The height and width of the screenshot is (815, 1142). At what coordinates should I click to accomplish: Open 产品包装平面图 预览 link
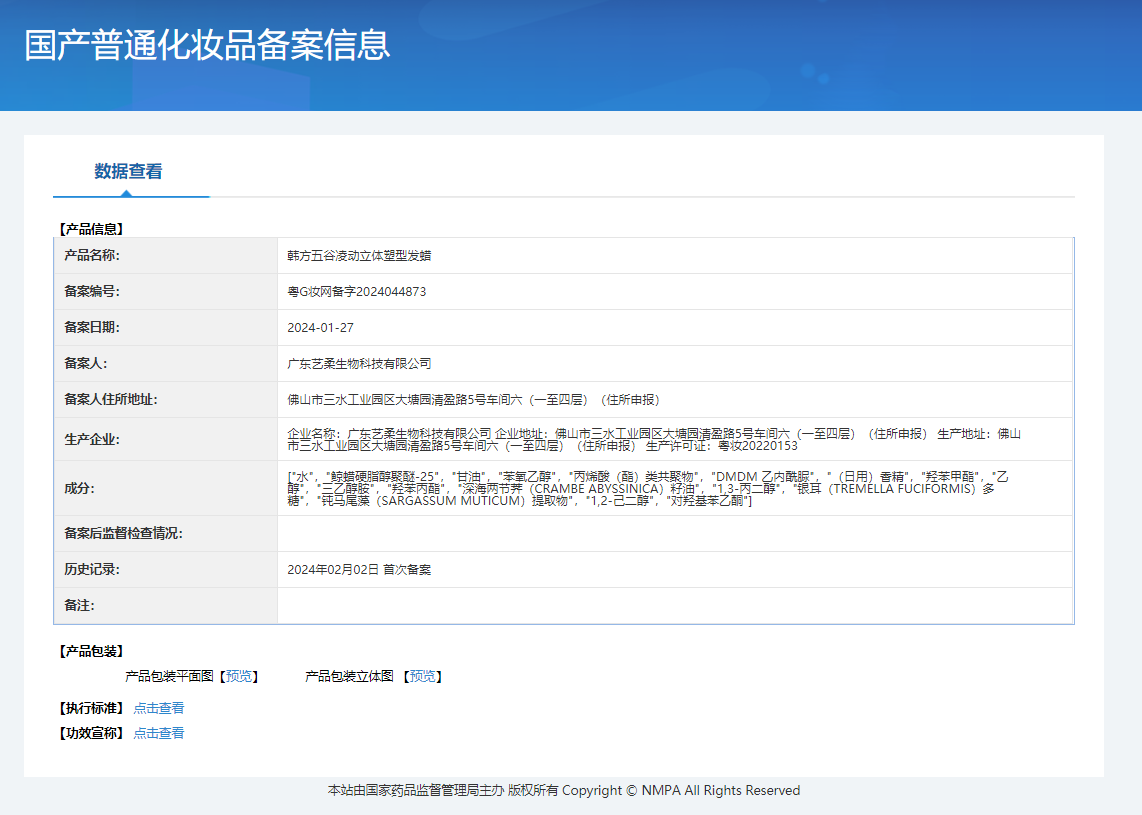coord(239,676)
